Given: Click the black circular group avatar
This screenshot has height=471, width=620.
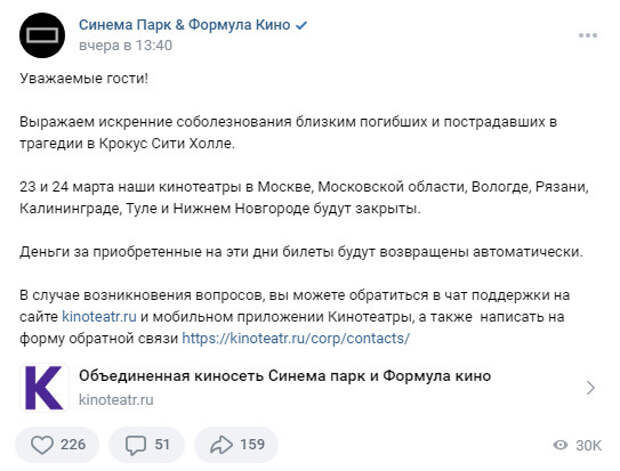Looking at the screenshot, I should coord(42,35).
